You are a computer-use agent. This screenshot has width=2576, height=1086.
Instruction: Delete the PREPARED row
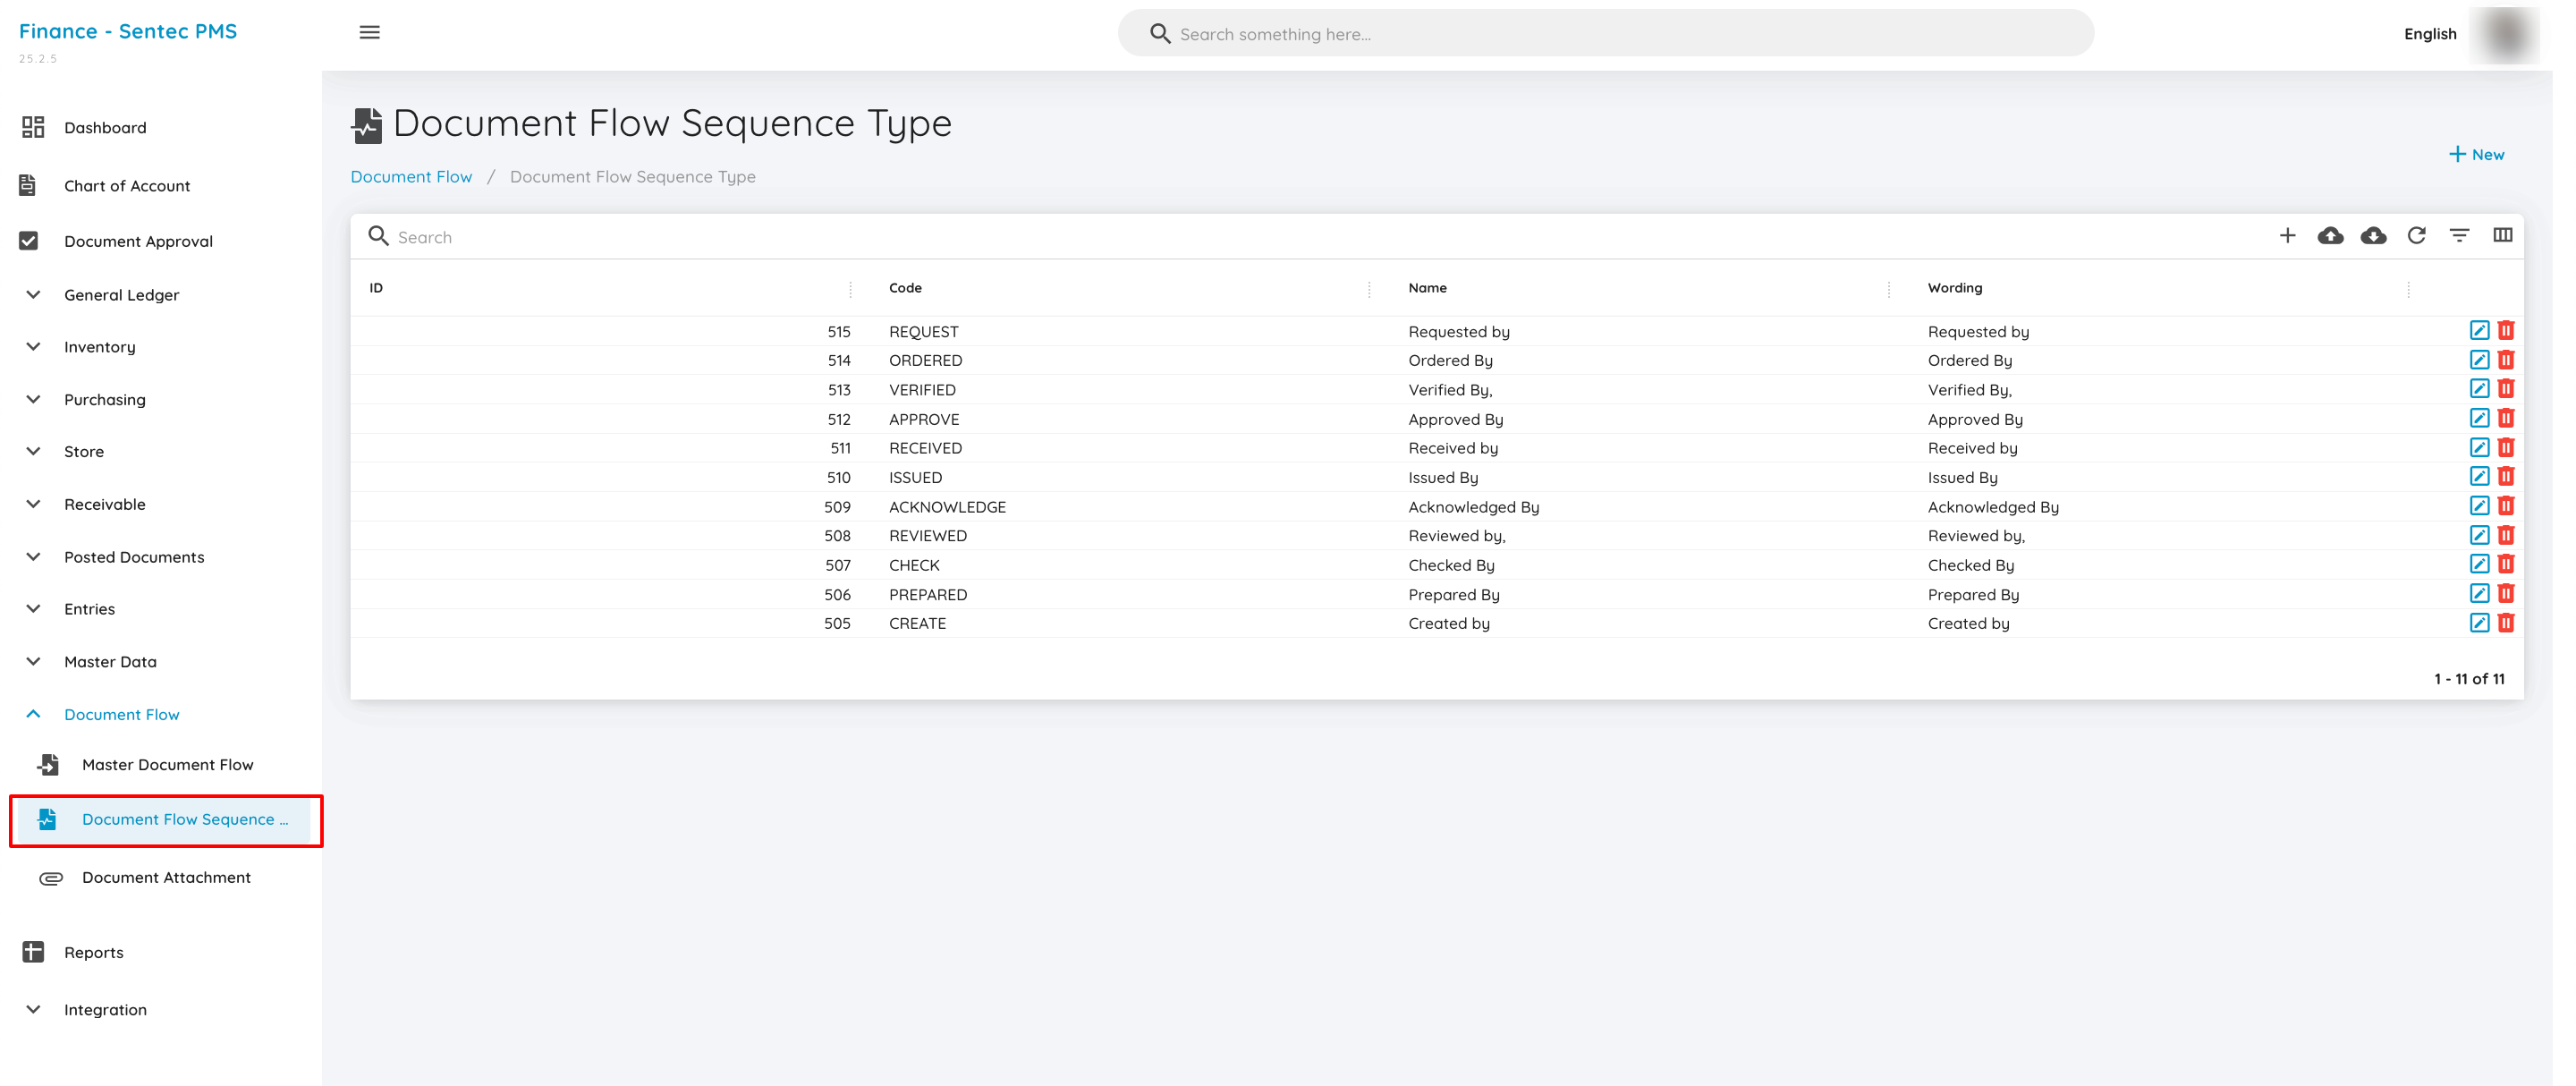[x=2505, y=594]
